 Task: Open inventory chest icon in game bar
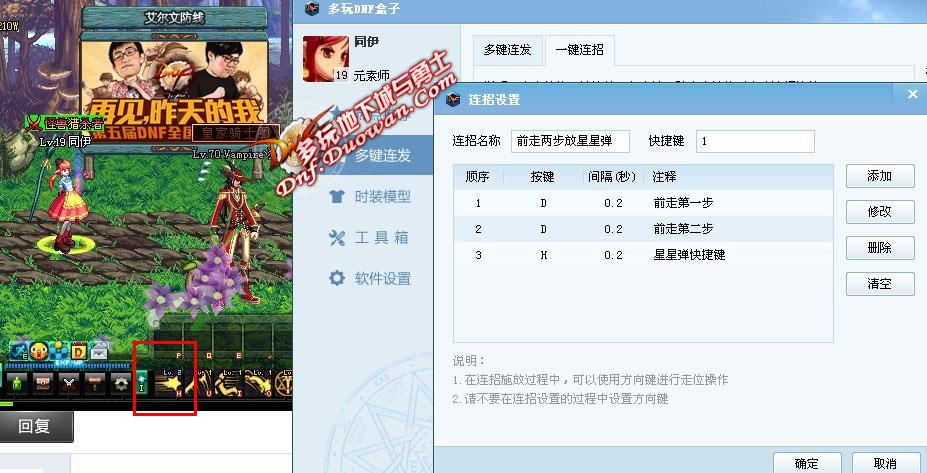43,384
